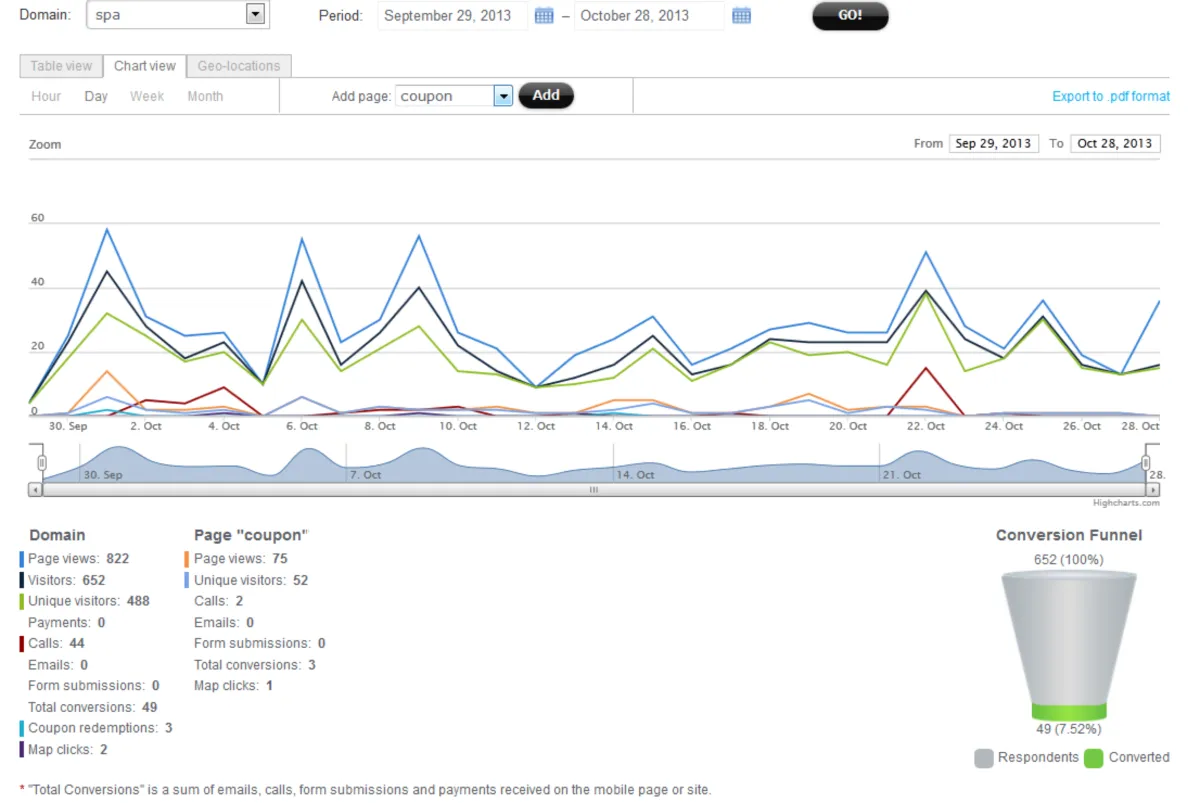Grab the left navigator range handle
The height and width of the screenshot is (803, 1200).
[x=42, y=463]
